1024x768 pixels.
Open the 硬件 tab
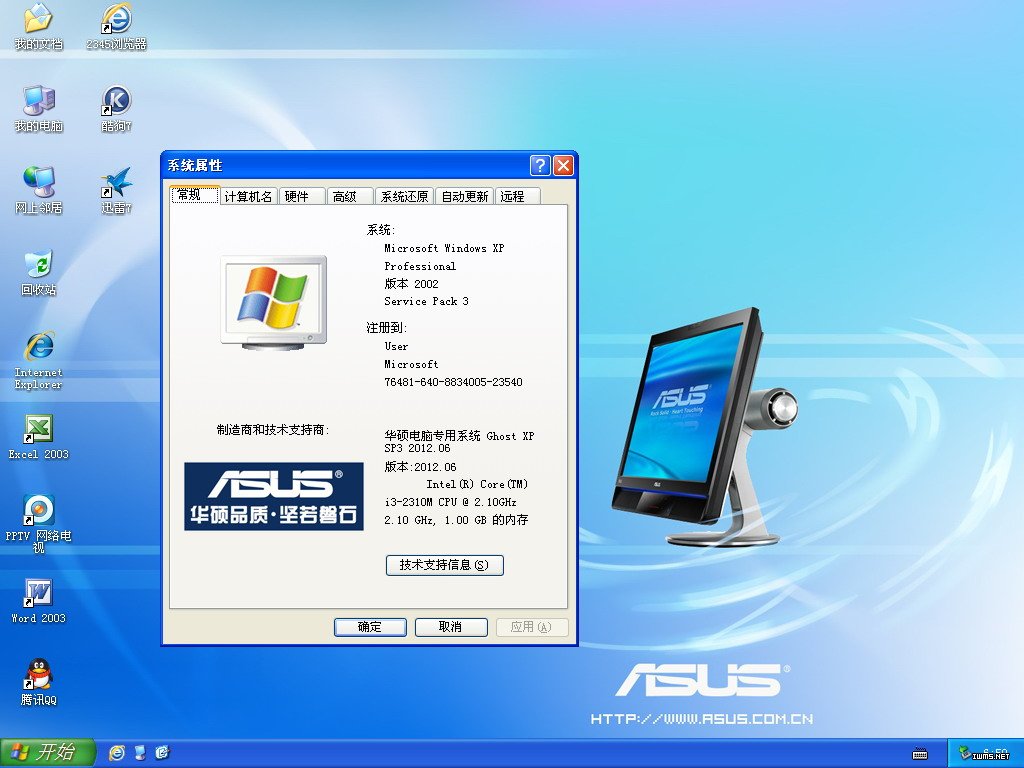click(x=301, y=195)
